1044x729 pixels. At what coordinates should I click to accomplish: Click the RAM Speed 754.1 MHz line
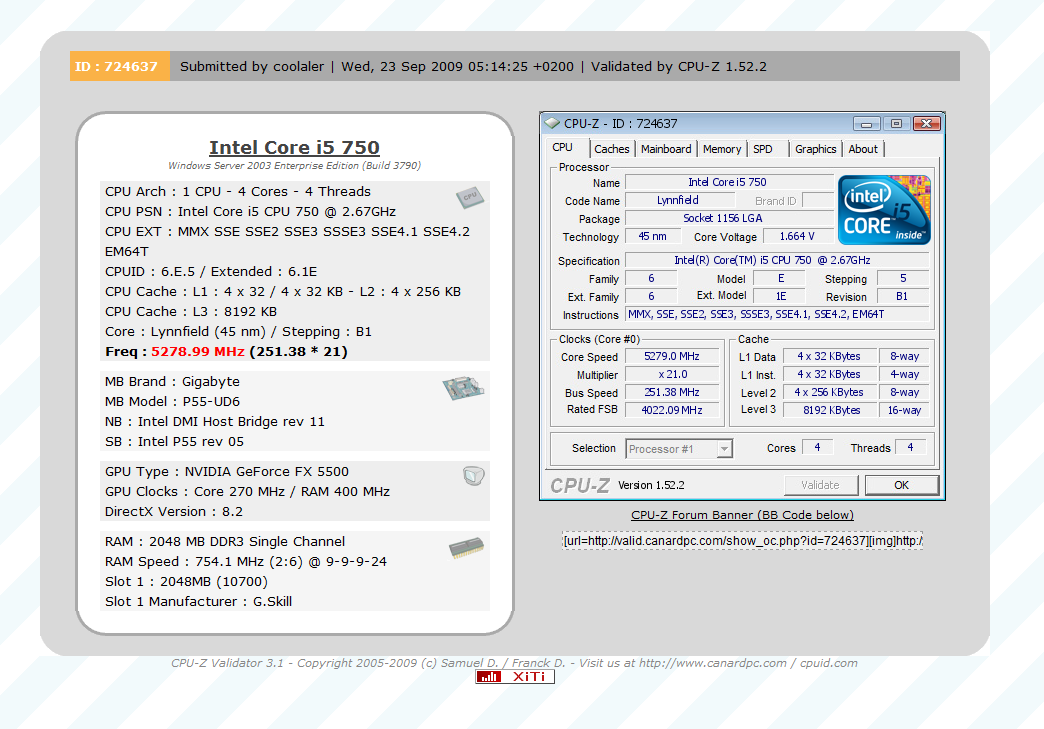coord(246,561)
